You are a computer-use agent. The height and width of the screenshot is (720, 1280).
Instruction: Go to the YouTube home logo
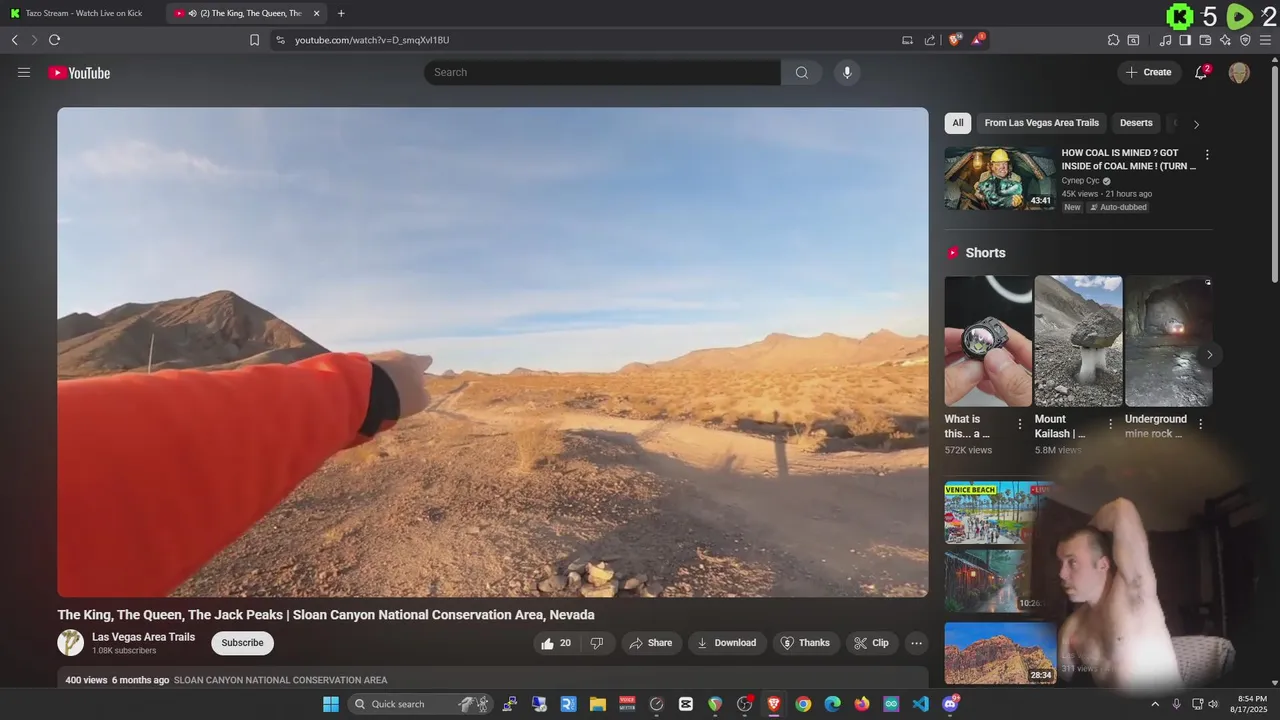coord(79,73)
